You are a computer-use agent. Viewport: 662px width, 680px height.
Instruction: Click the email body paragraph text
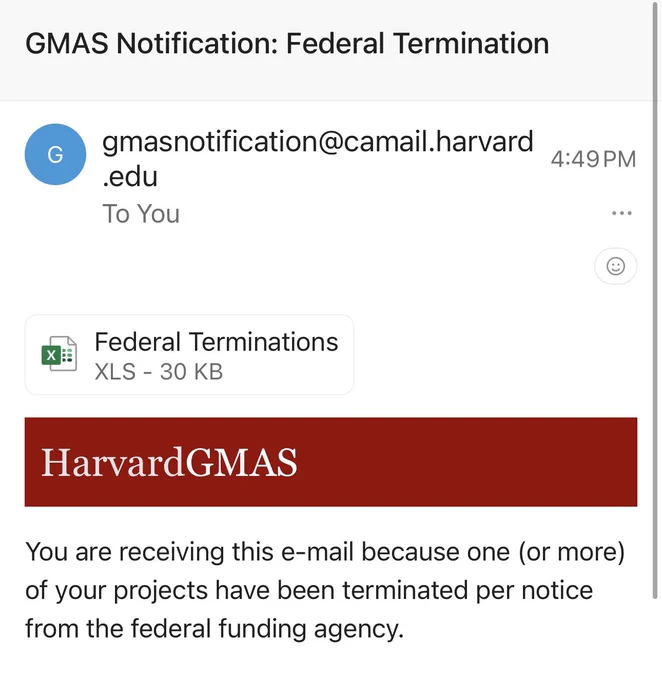pos(325,590)
